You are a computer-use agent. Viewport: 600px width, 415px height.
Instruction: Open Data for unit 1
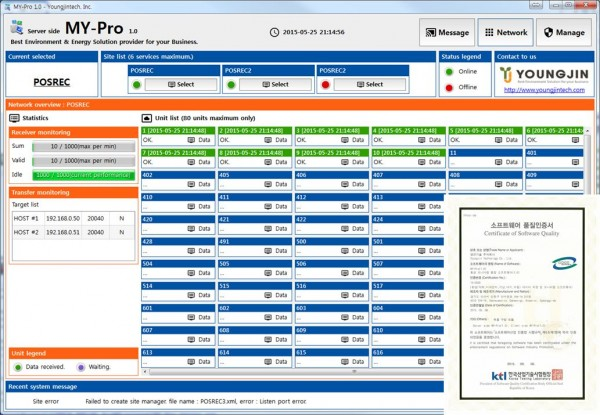[x=199, y=140]
